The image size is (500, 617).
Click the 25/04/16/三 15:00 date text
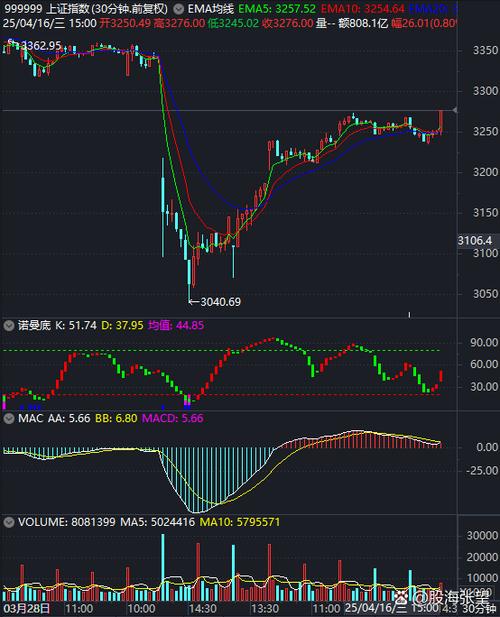(50, 24)
